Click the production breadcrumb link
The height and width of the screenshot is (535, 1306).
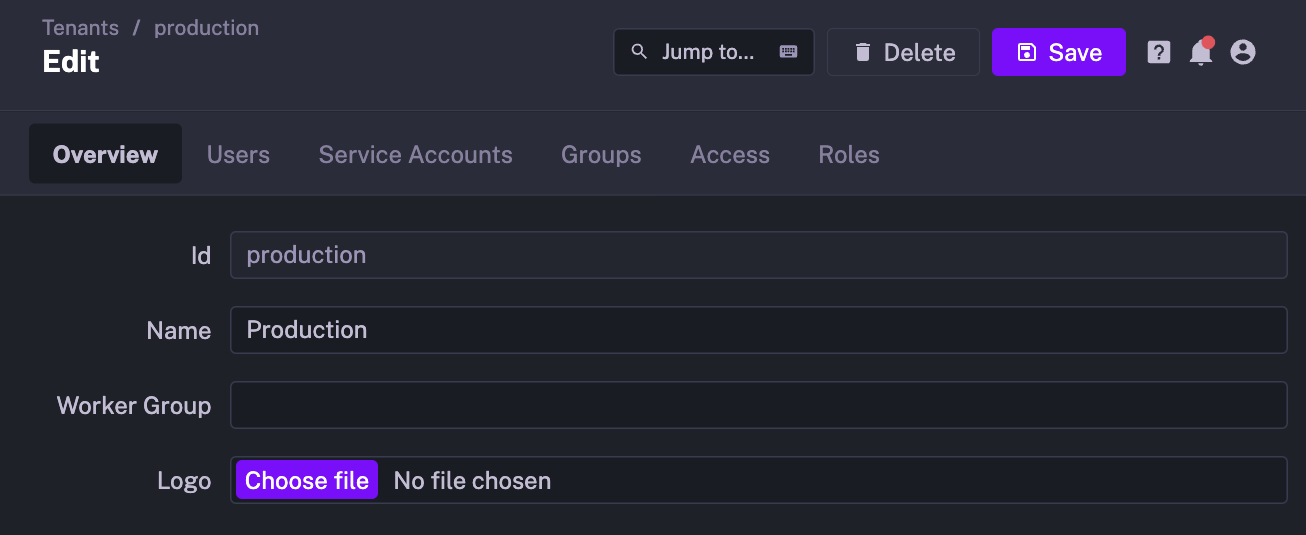pos(206,28)
